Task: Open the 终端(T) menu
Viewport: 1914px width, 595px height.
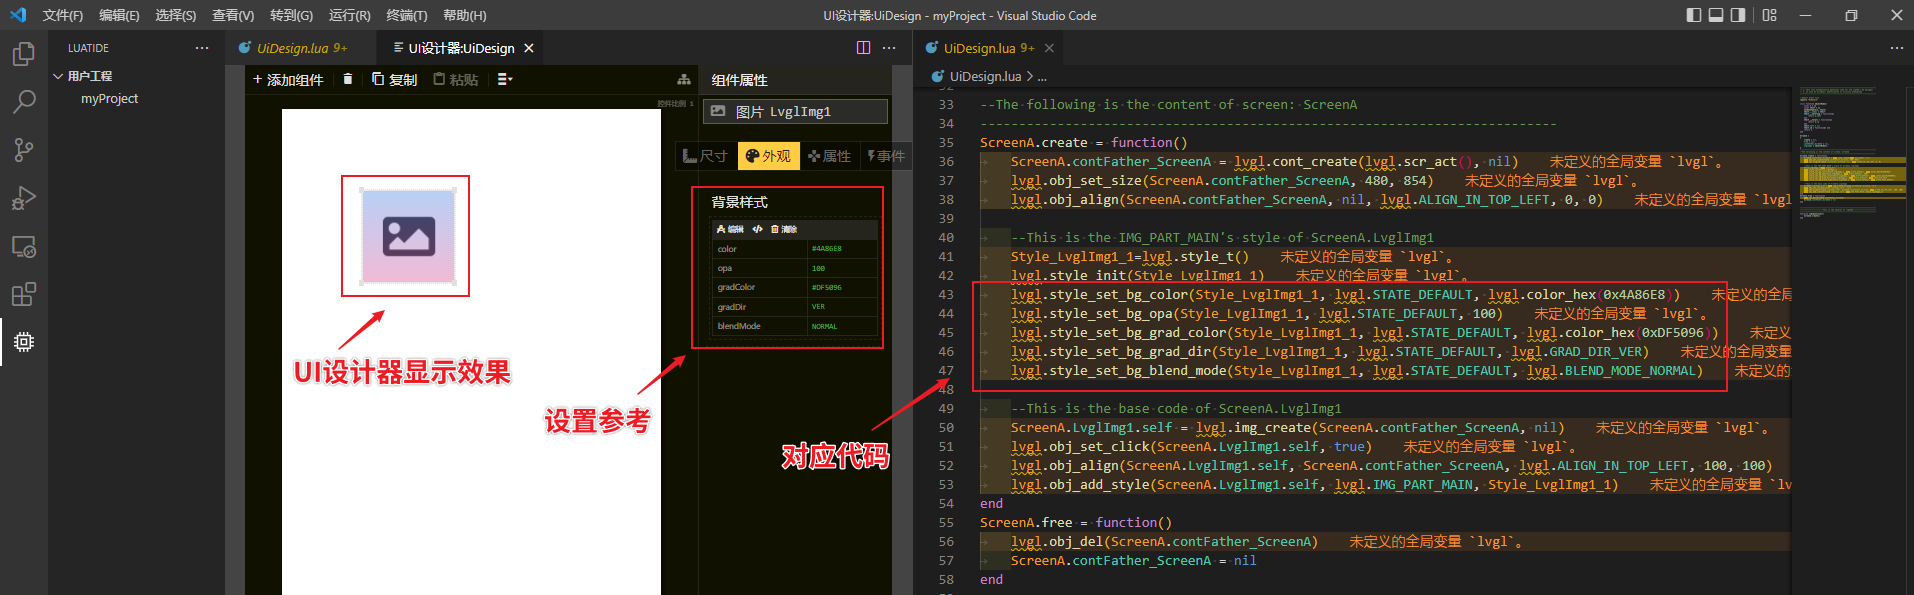Action: 406,15
